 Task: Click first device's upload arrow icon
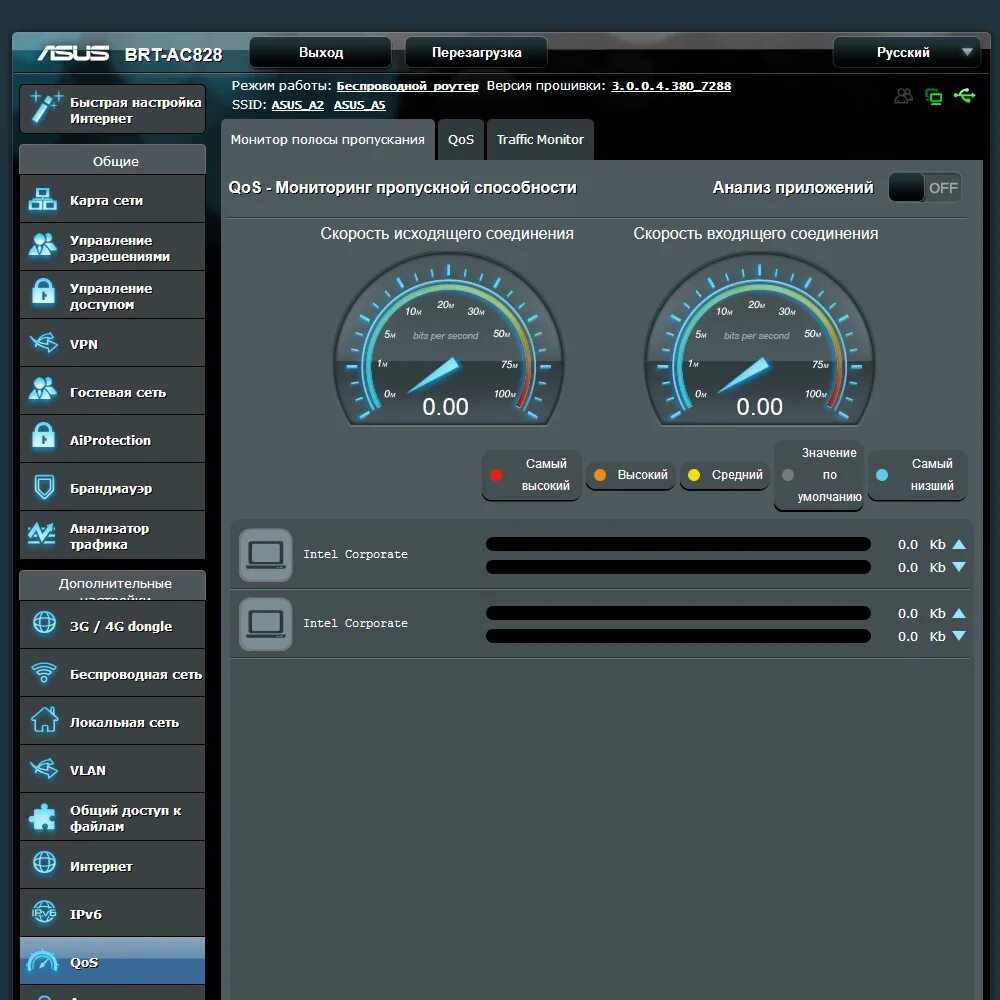pyautogui.click(x=959, y=544)
